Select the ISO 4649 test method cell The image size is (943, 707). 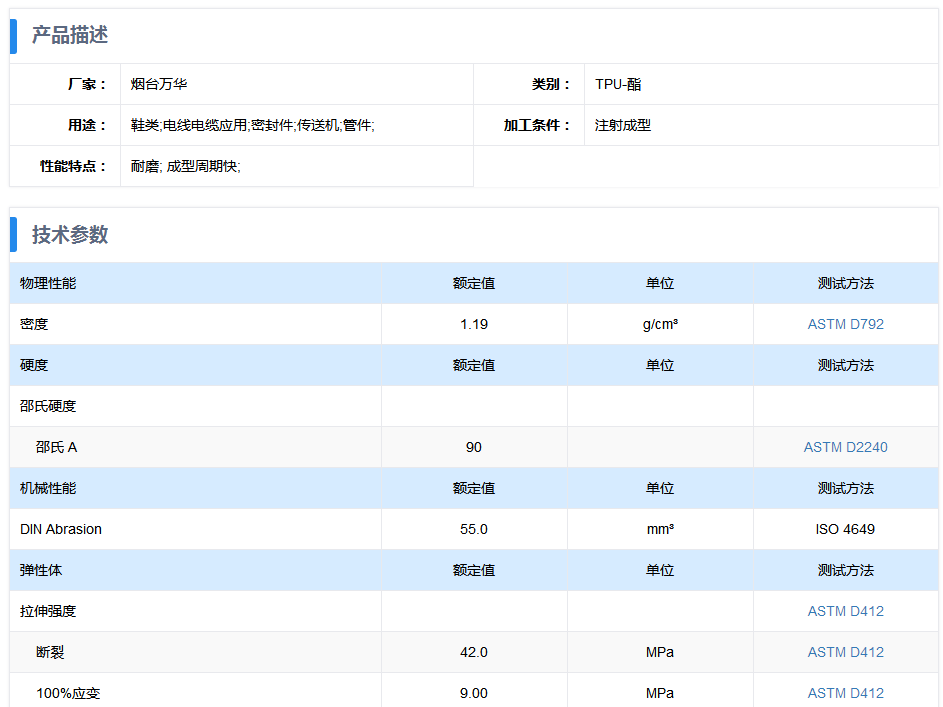click(x=845, y=529)
